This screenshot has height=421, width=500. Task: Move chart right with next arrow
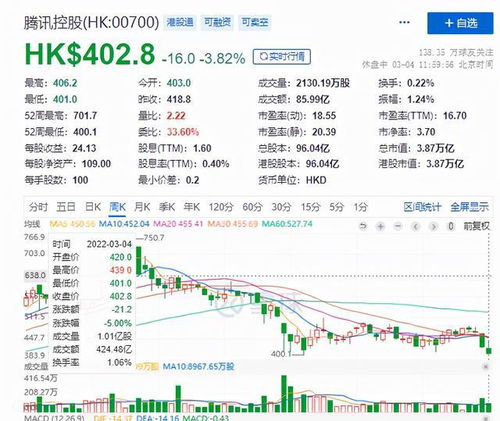(433, 227)
